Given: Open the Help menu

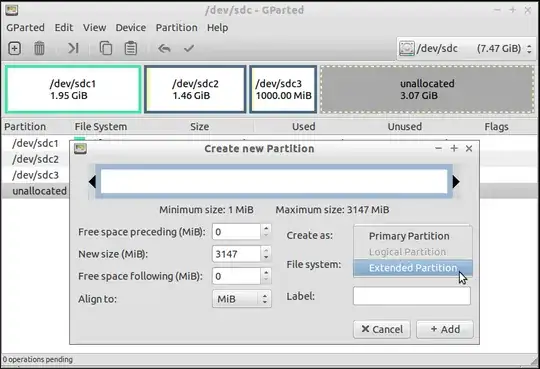Looking at the screenshot, I should pos(217,28).
